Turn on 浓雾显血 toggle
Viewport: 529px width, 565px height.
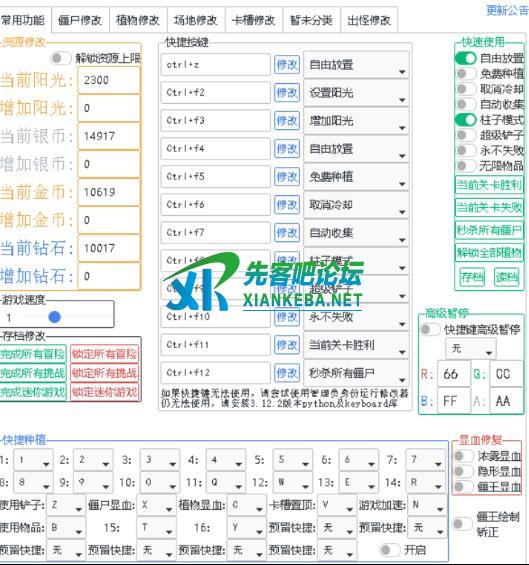coord(462,456)
